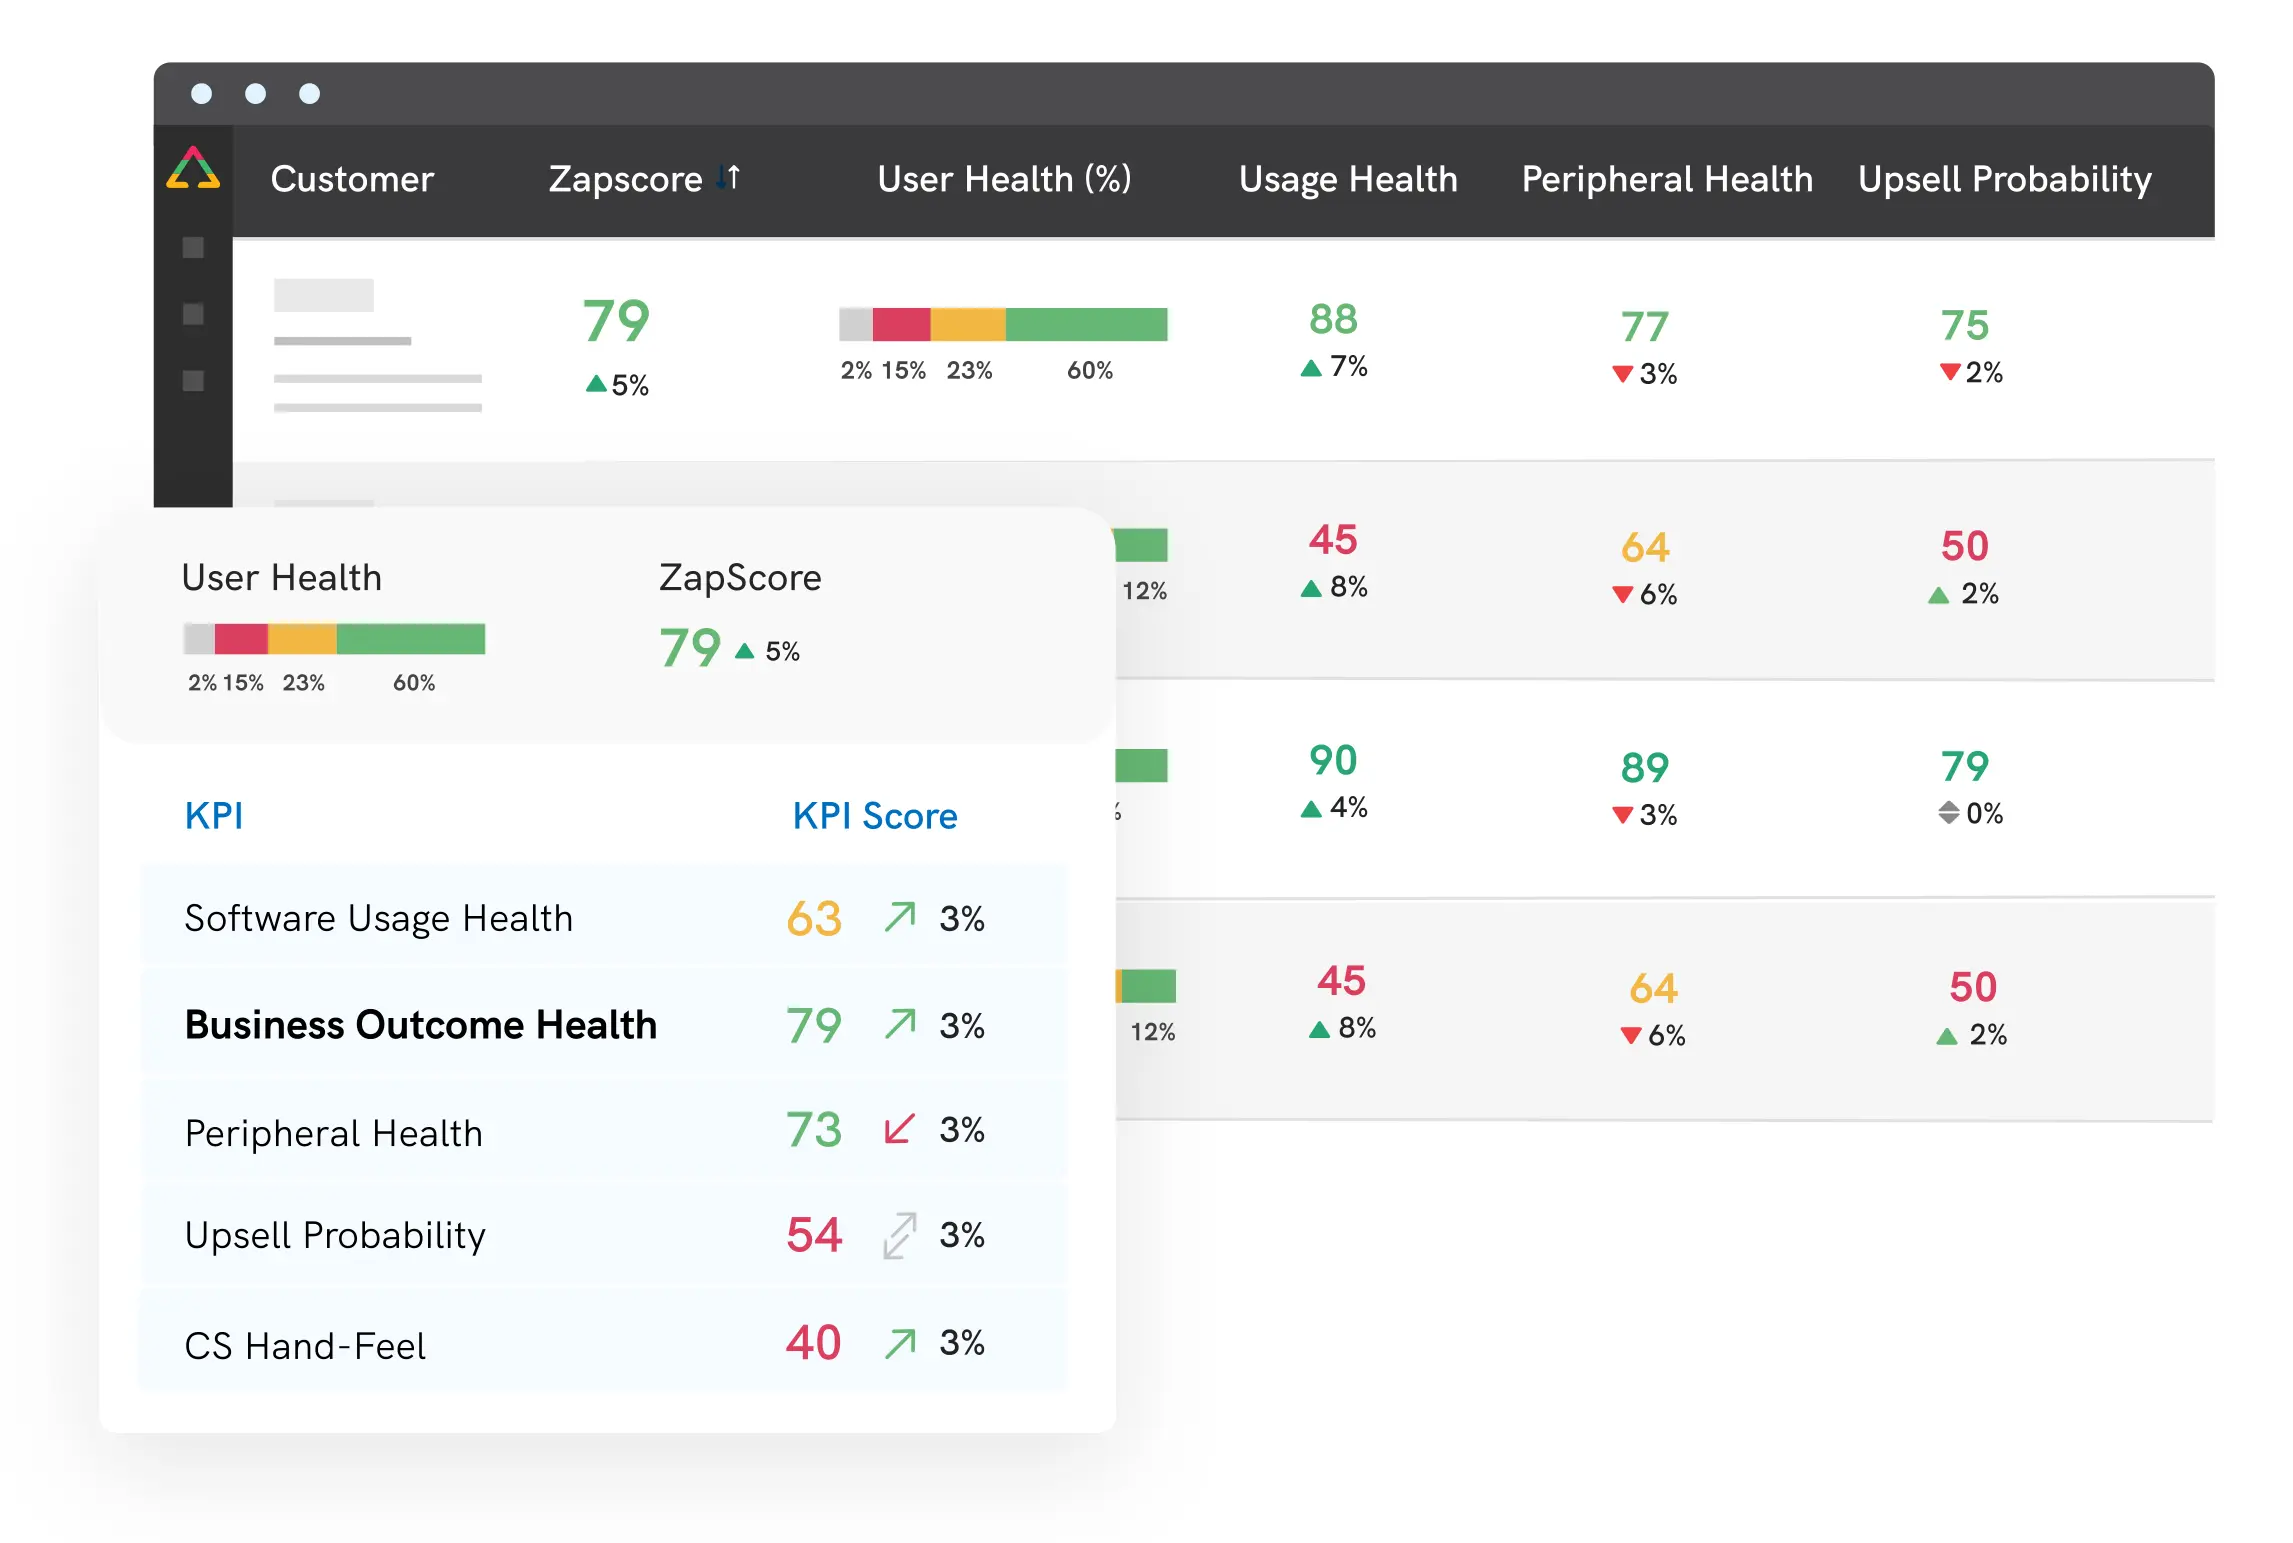Image resolution: width=2293 pixels, height=1543 pixels.
Task: Click the green triangle next to ZapScore 5% in card
Action: pyautogui.click(x=744, y=651)
